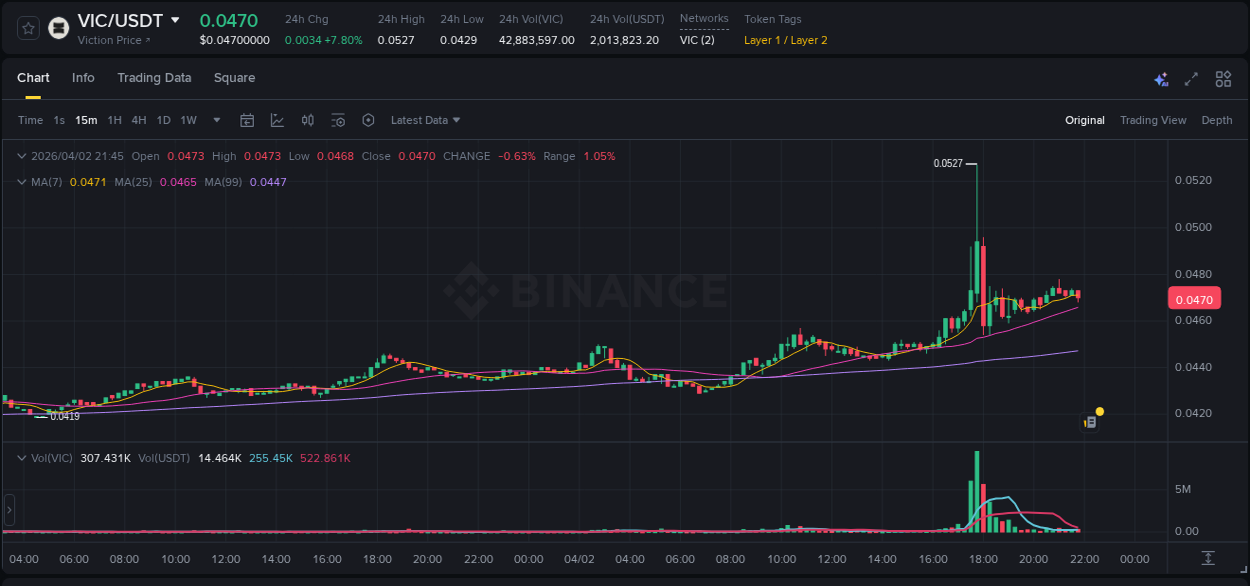Open the AI chart analysis tool
Image resolution: width=1250 pixels, height=586 pixels.
(x=1160, y=77)
